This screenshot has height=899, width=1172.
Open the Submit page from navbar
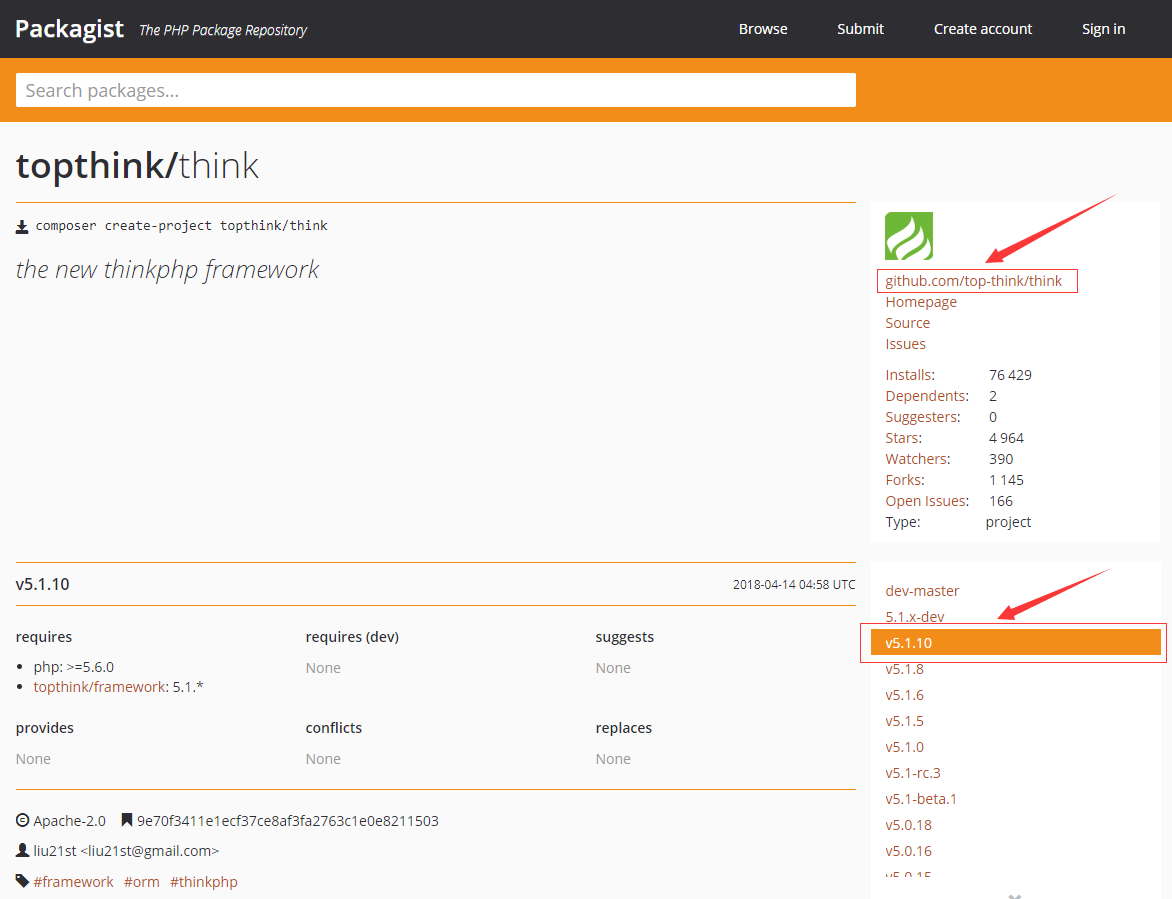pyautogui.click(x=860, y=29)
